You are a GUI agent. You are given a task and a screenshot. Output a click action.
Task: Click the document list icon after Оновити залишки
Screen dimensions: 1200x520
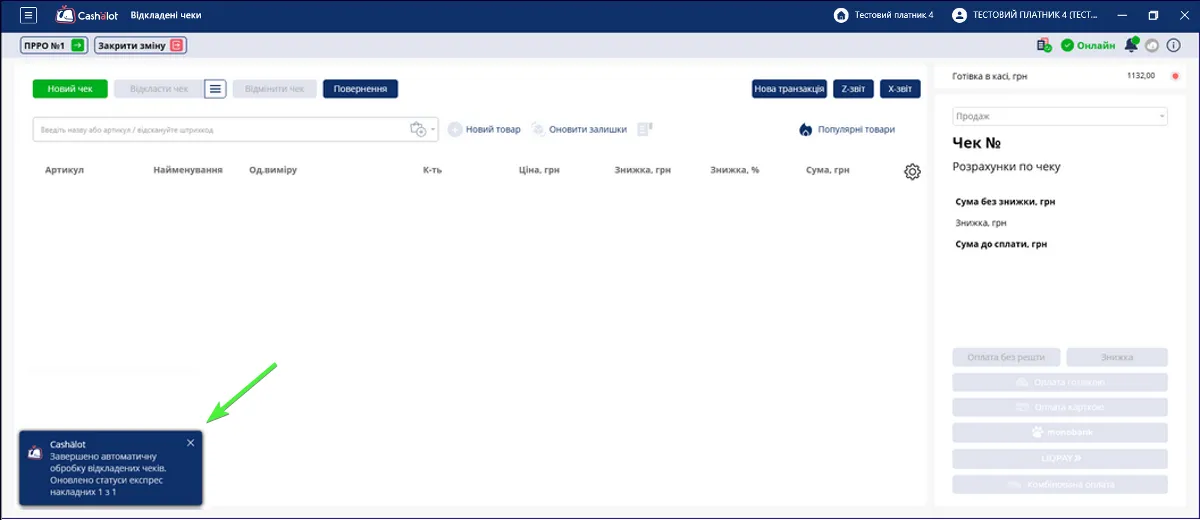point(645,129)
